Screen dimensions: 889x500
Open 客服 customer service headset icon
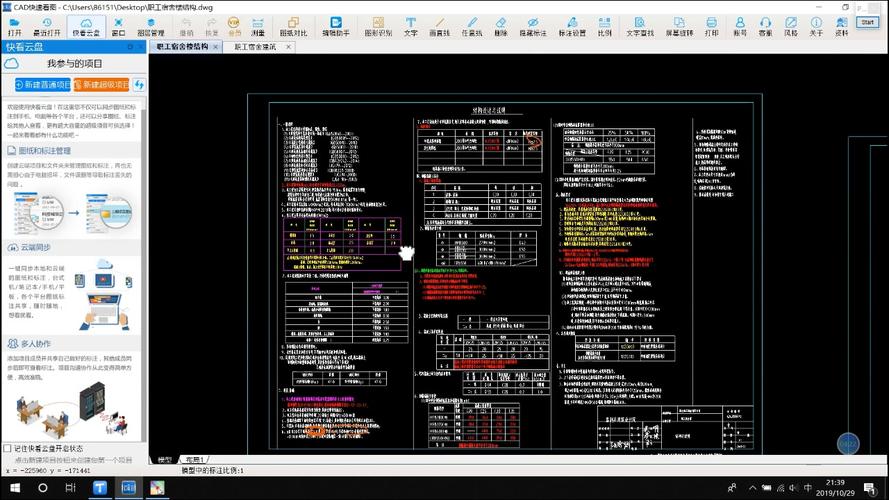tap(765, 27)
